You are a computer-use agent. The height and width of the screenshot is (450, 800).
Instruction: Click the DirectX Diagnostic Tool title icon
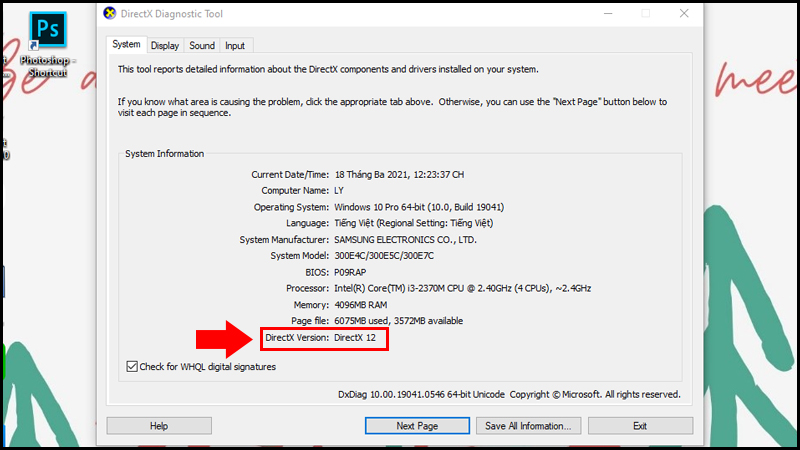click(110, 13)
